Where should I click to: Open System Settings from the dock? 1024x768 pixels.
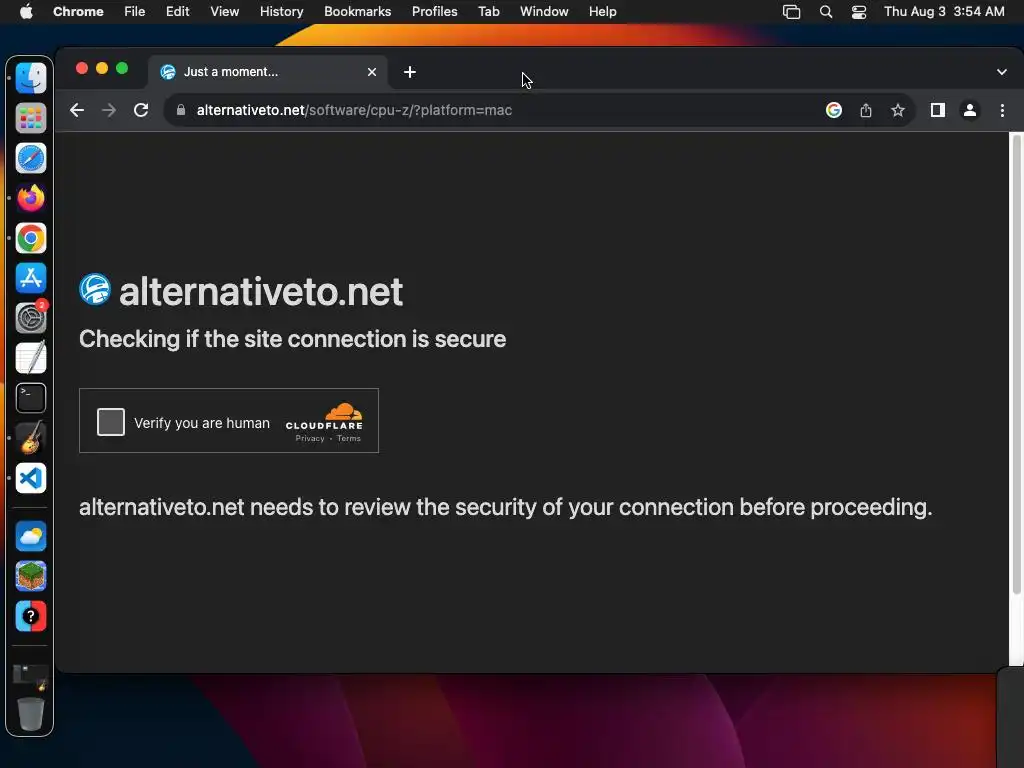[31, 318]
